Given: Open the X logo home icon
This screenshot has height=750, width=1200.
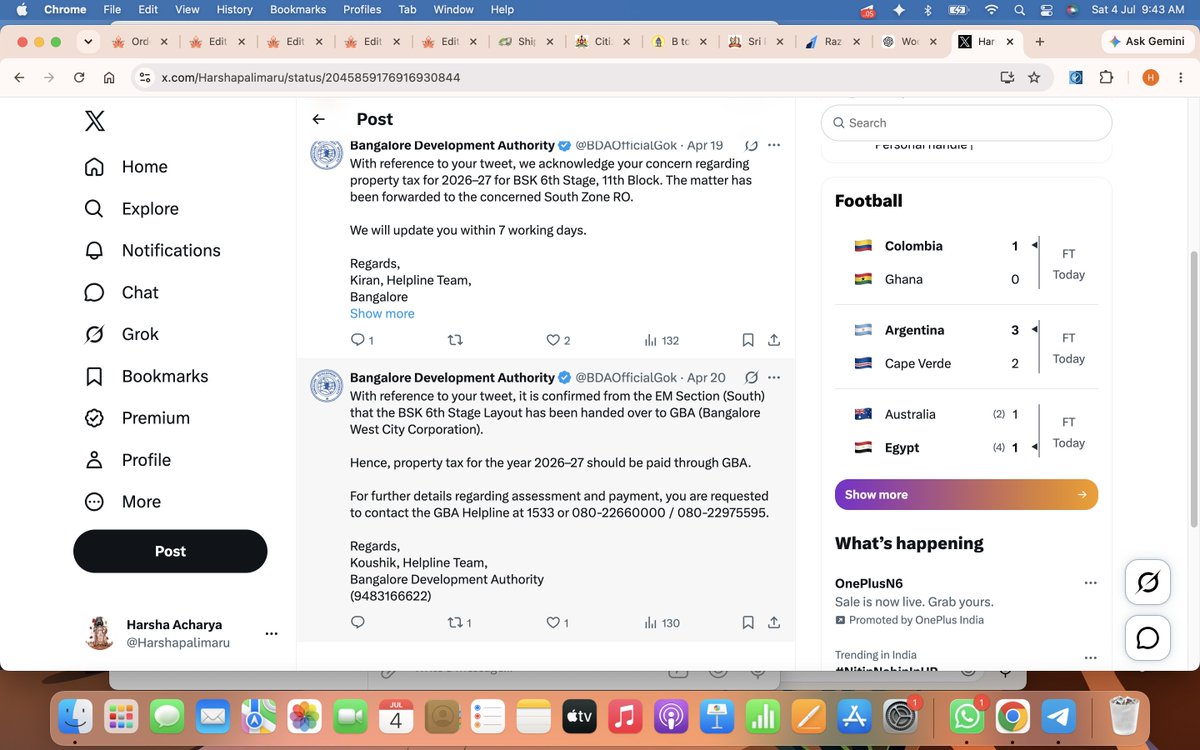Looking at the screenshot, I should [x=94, y=121].
